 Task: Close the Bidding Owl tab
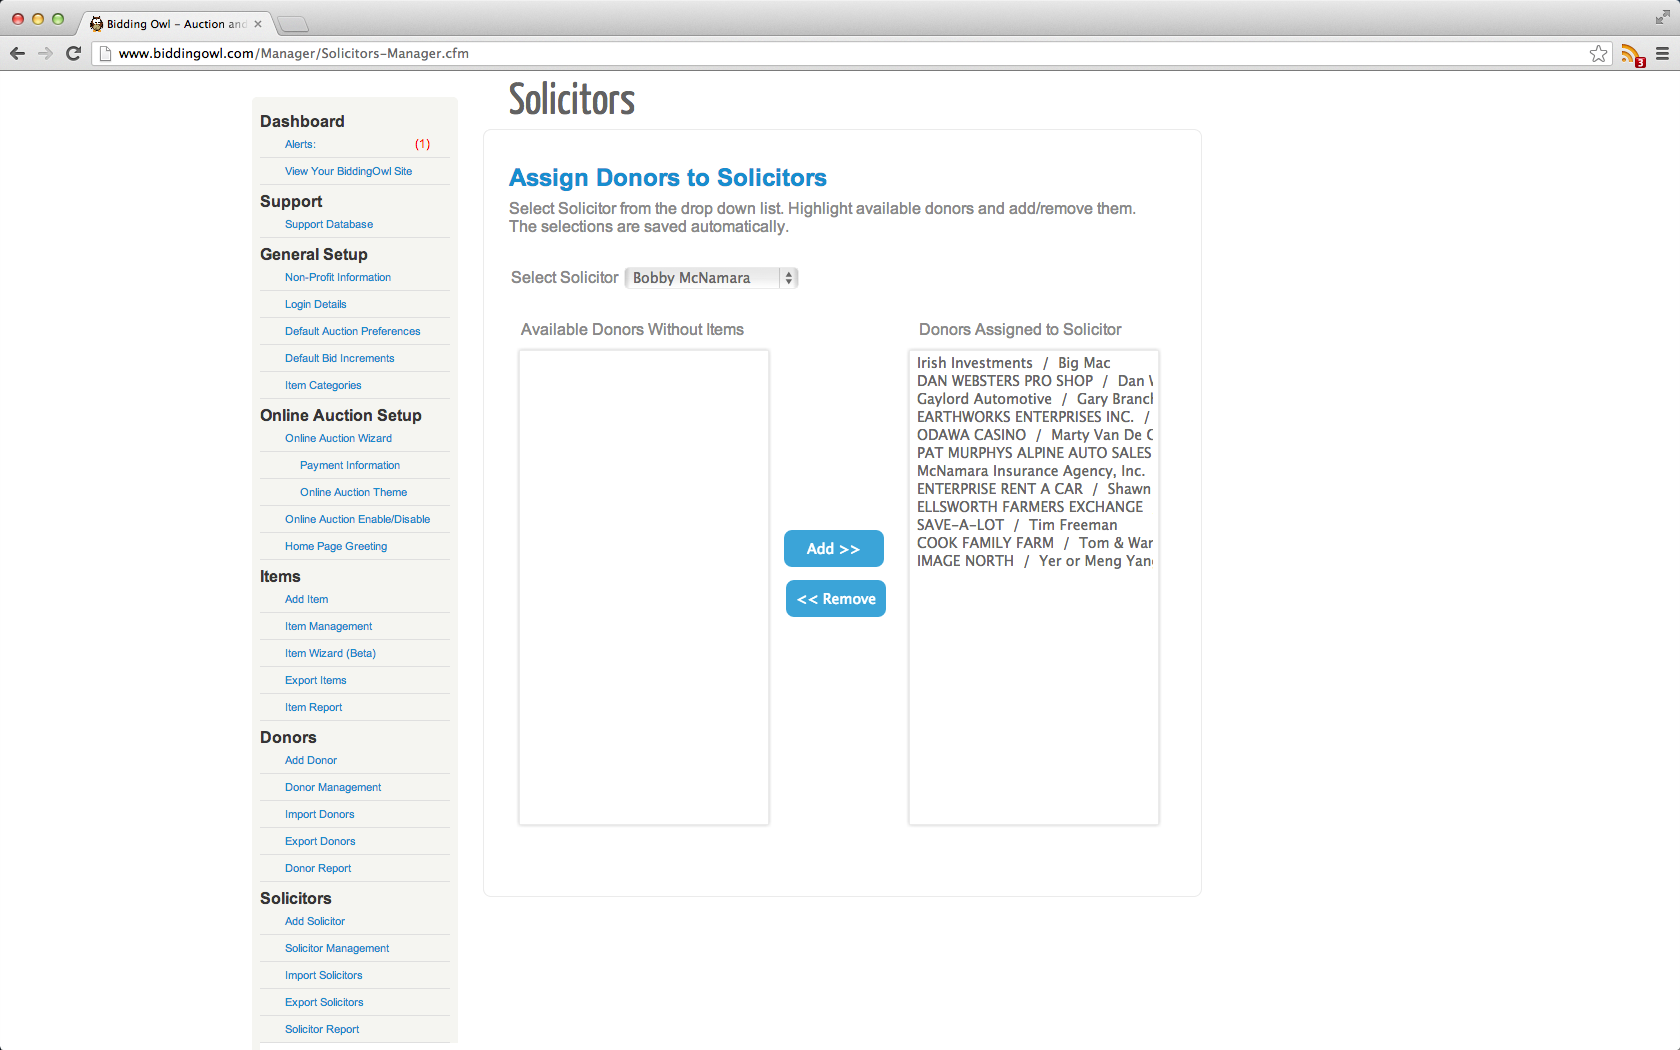(258, 24)
